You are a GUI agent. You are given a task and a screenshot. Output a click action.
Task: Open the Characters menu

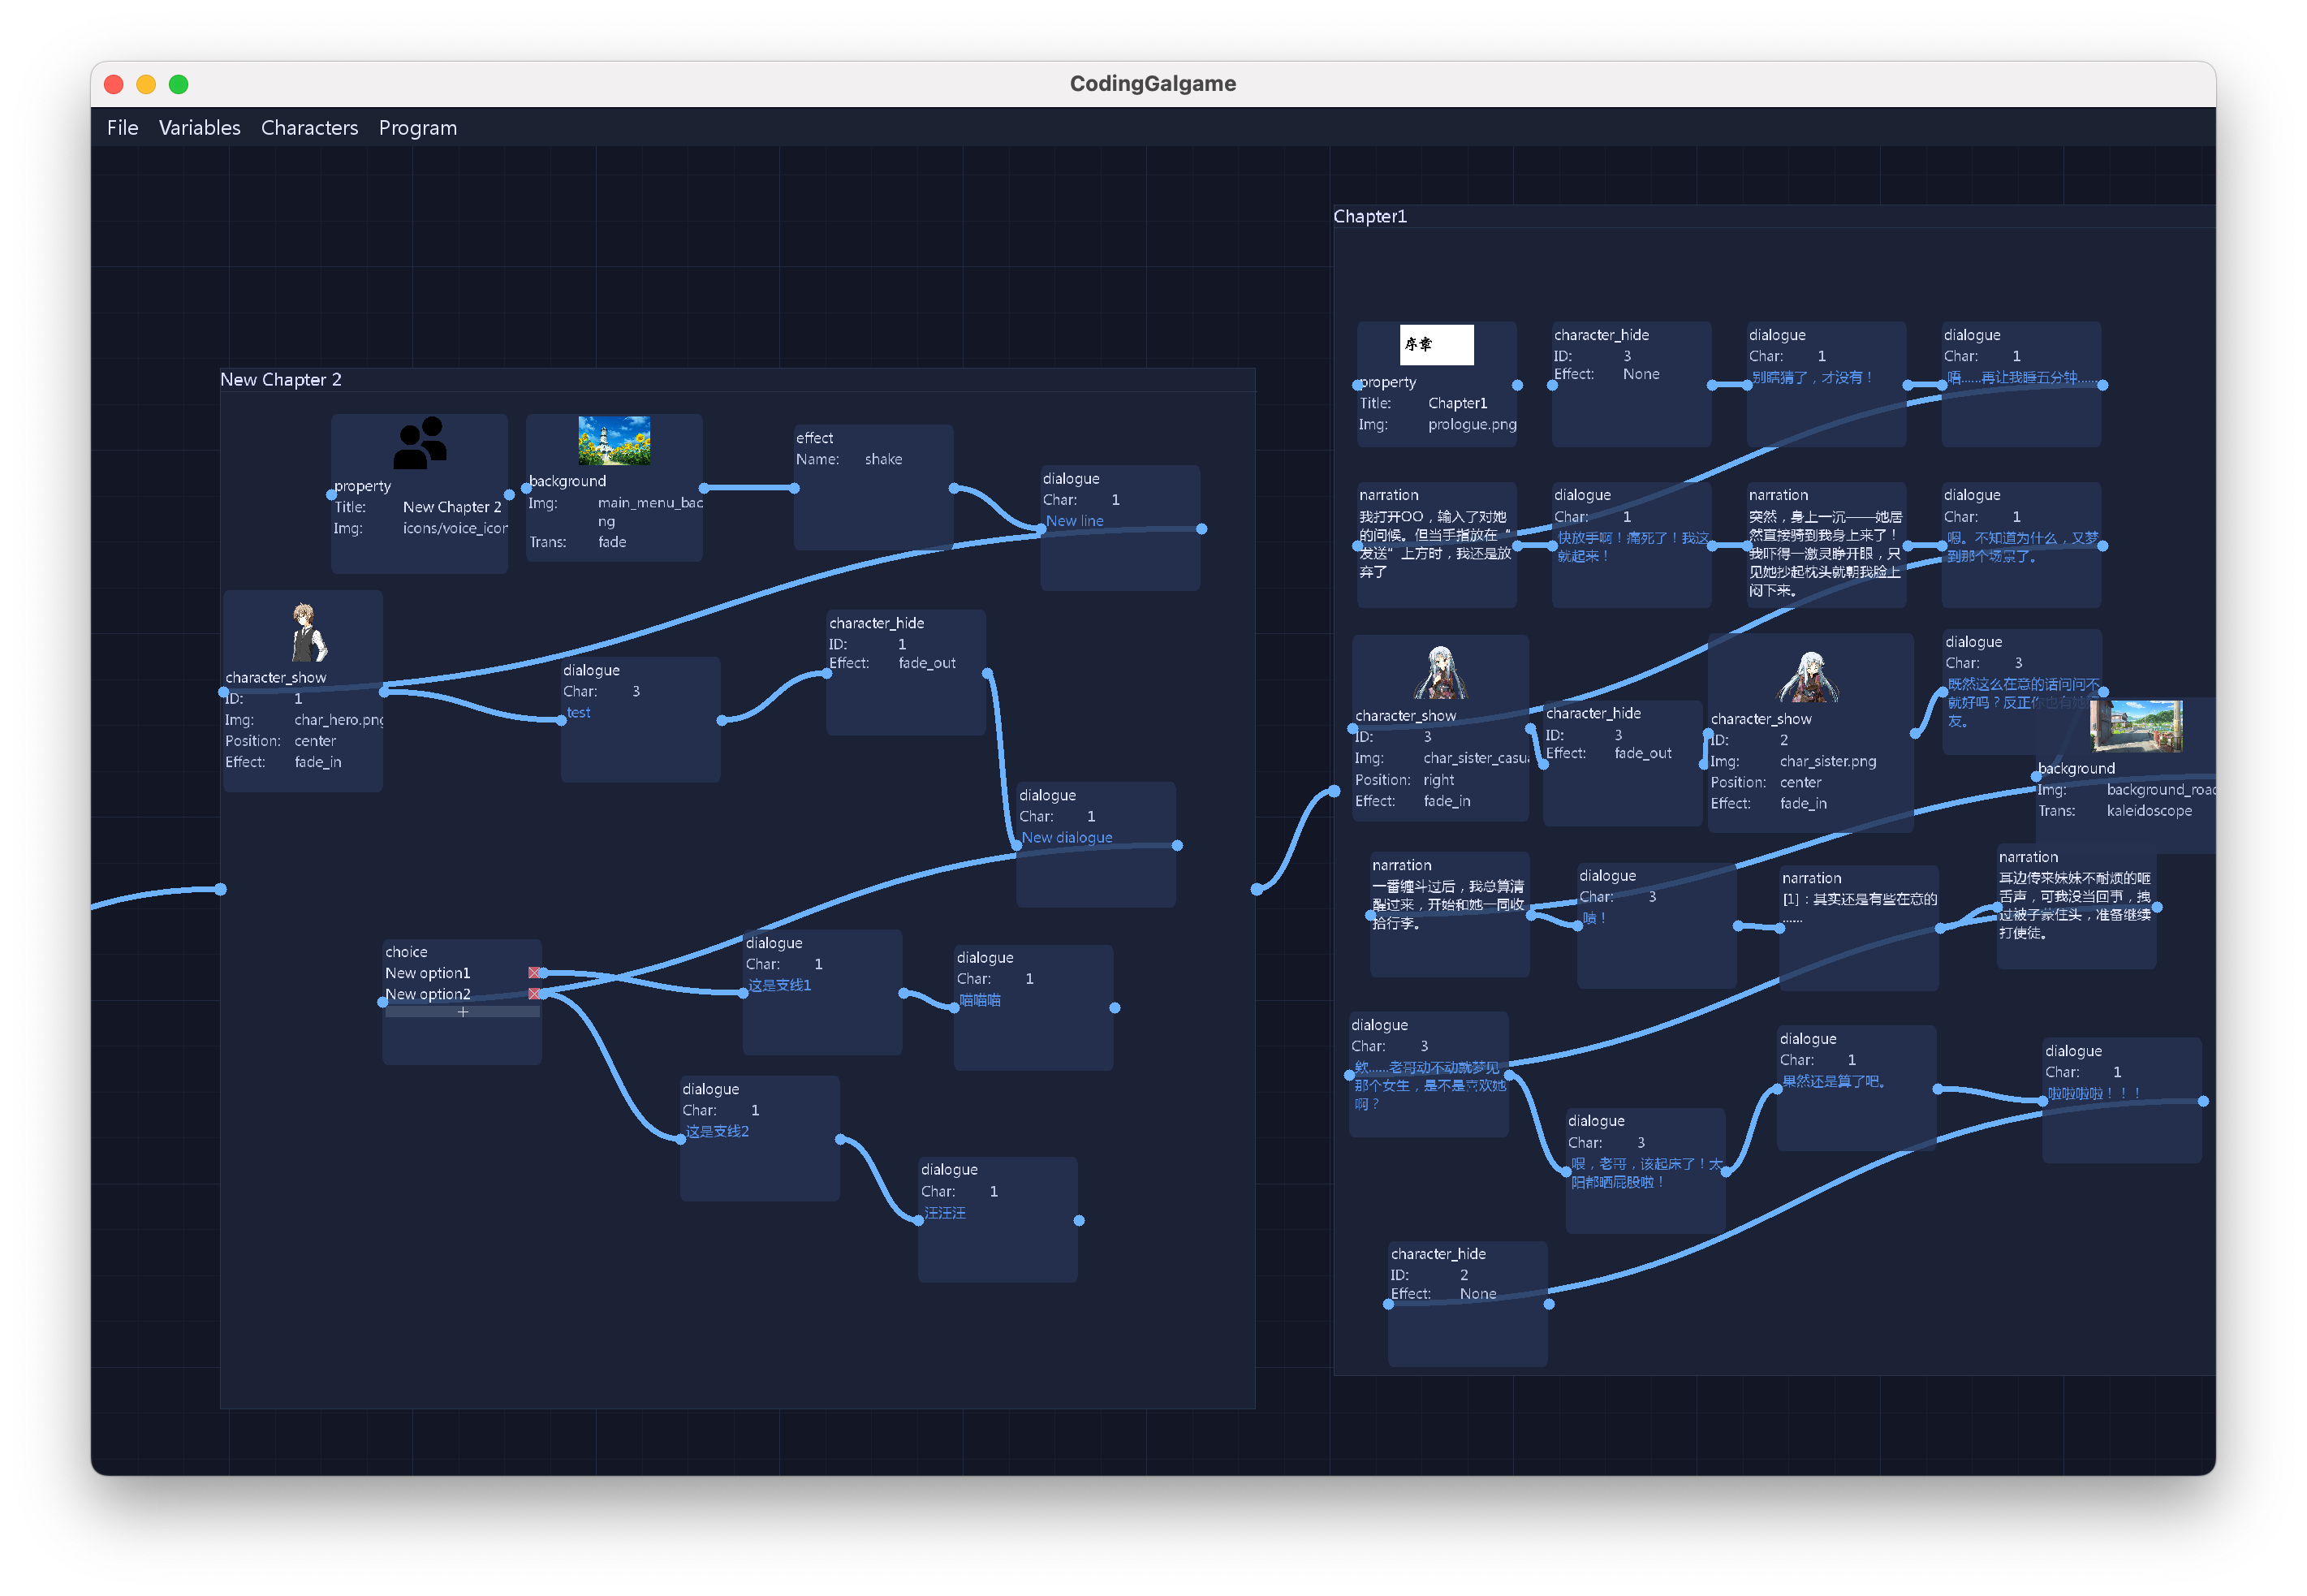coord(309,128)
